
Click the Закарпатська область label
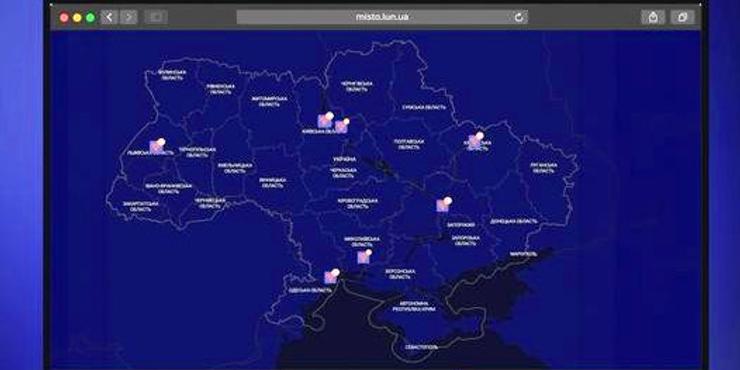tap(141, 207)
